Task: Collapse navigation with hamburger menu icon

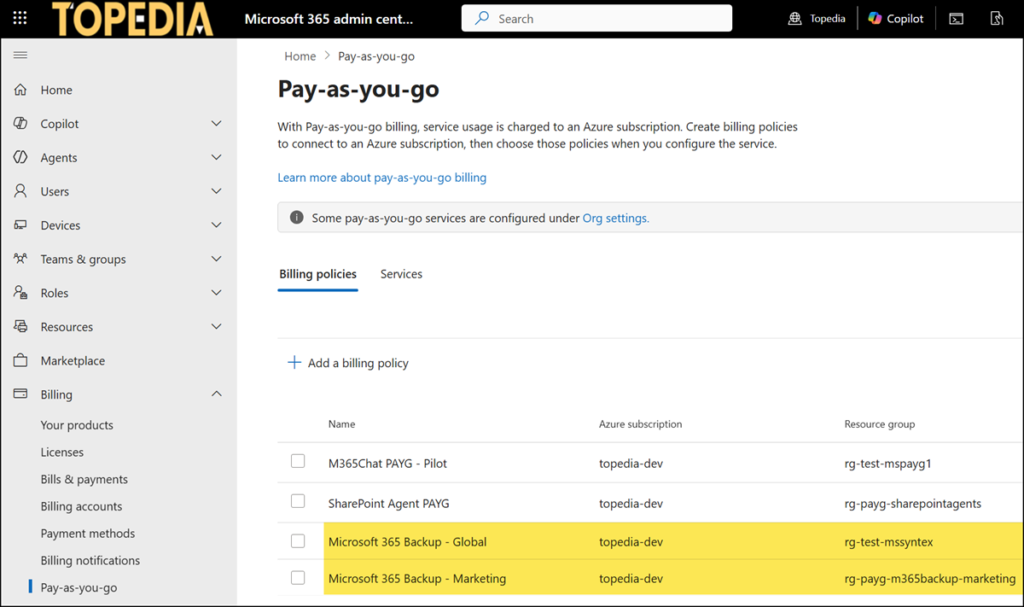Action: point(20,55)
